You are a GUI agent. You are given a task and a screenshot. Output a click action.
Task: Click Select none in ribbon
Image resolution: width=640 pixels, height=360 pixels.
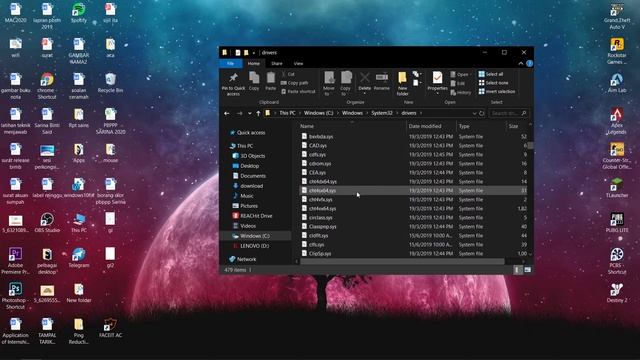(493, 83)
